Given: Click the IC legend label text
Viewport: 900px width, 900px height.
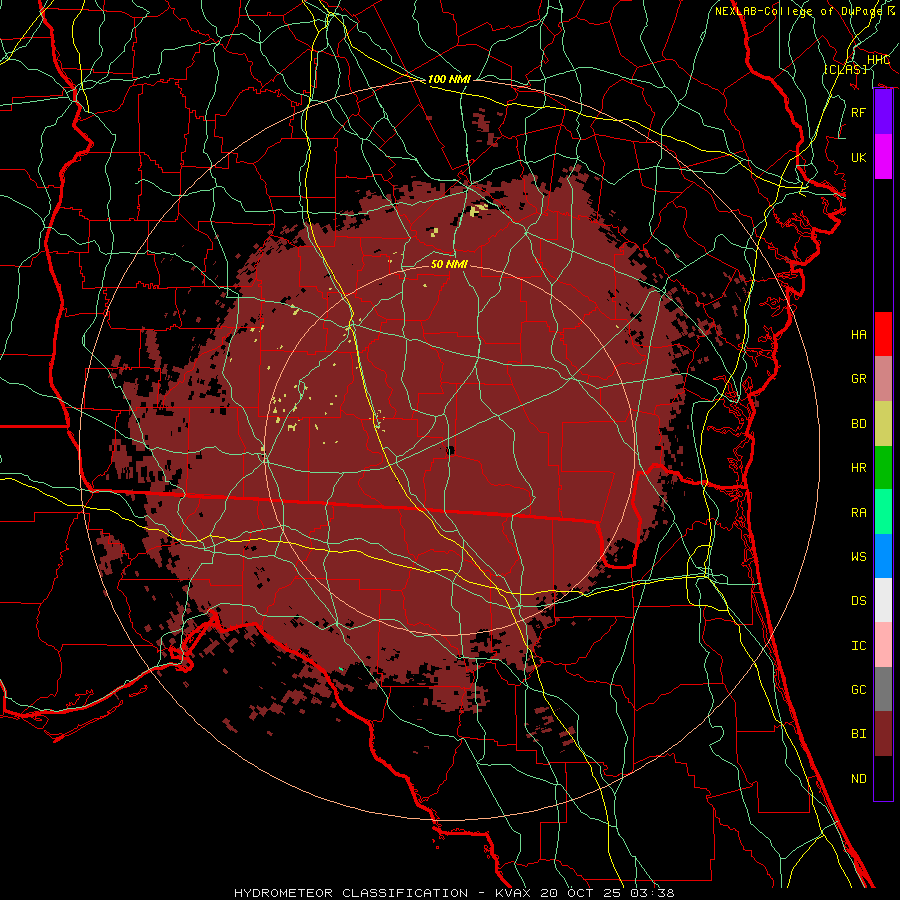Looking at the screenshot, I should [x=859, y=646].
